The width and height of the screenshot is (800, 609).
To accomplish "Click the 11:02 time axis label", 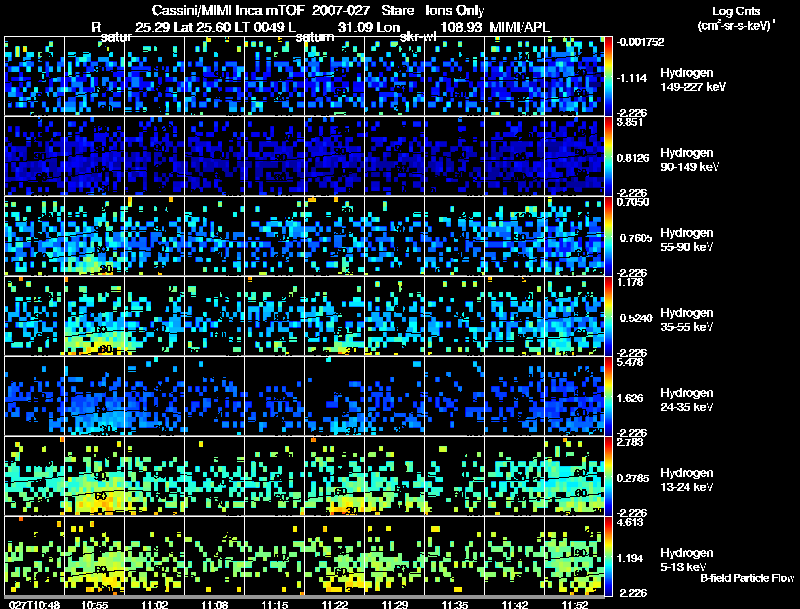I will pyautogui.click(x=155, y=604).
